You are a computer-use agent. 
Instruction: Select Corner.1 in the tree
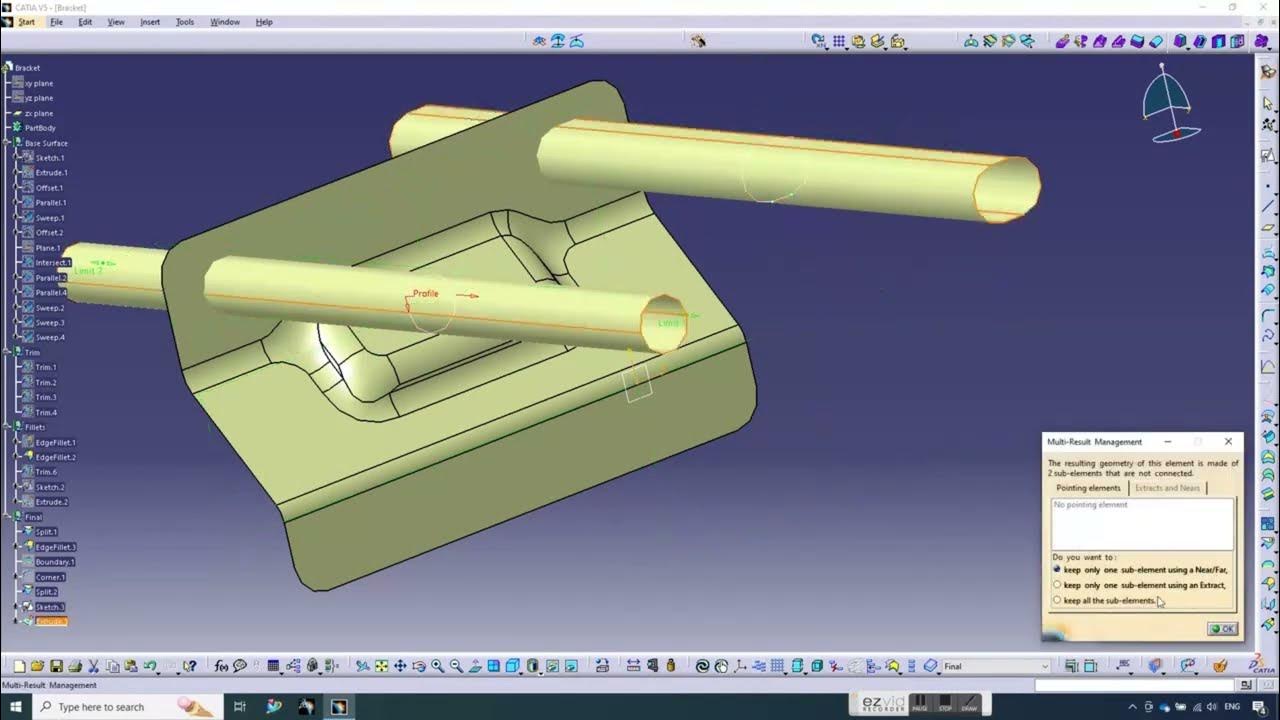[50, 577]
